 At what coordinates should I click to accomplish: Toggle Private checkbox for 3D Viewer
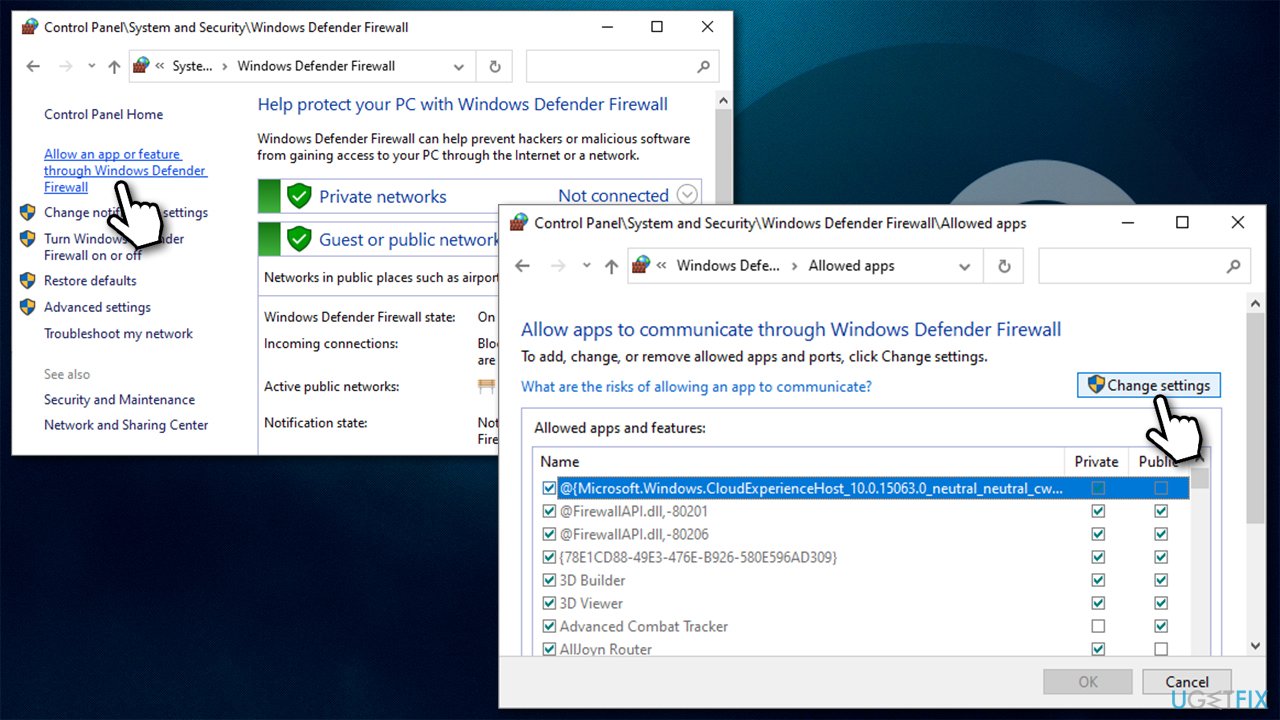point(1099,603)
